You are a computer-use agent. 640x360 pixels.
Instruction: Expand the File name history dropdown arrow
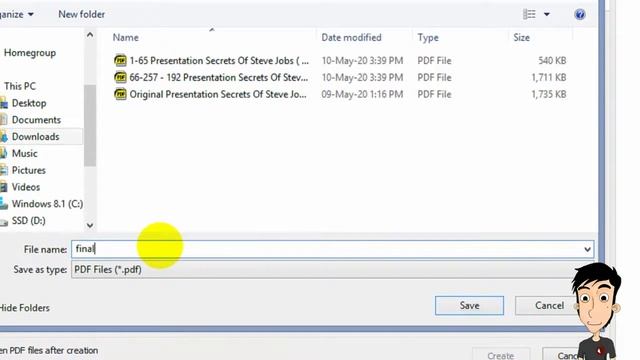(x=587, y=249)
